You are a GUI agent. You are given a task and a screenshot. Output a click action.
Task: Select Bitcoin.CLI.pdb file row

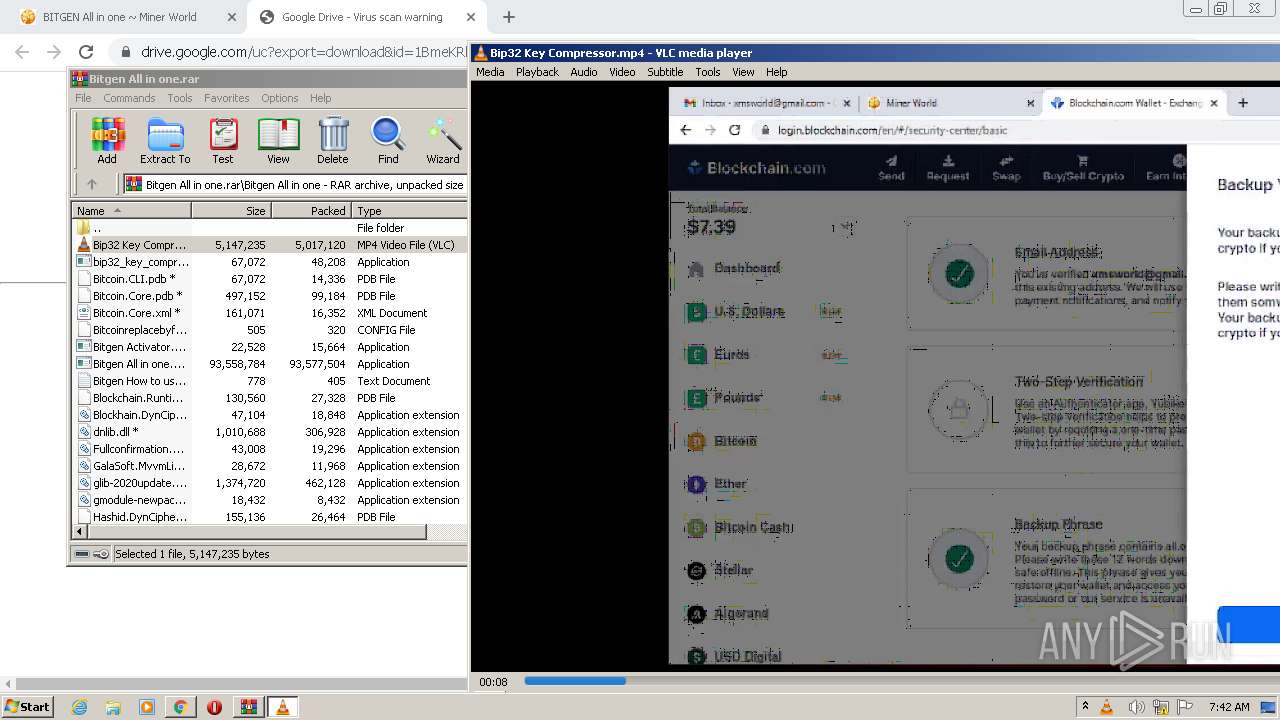click(270, 279)
